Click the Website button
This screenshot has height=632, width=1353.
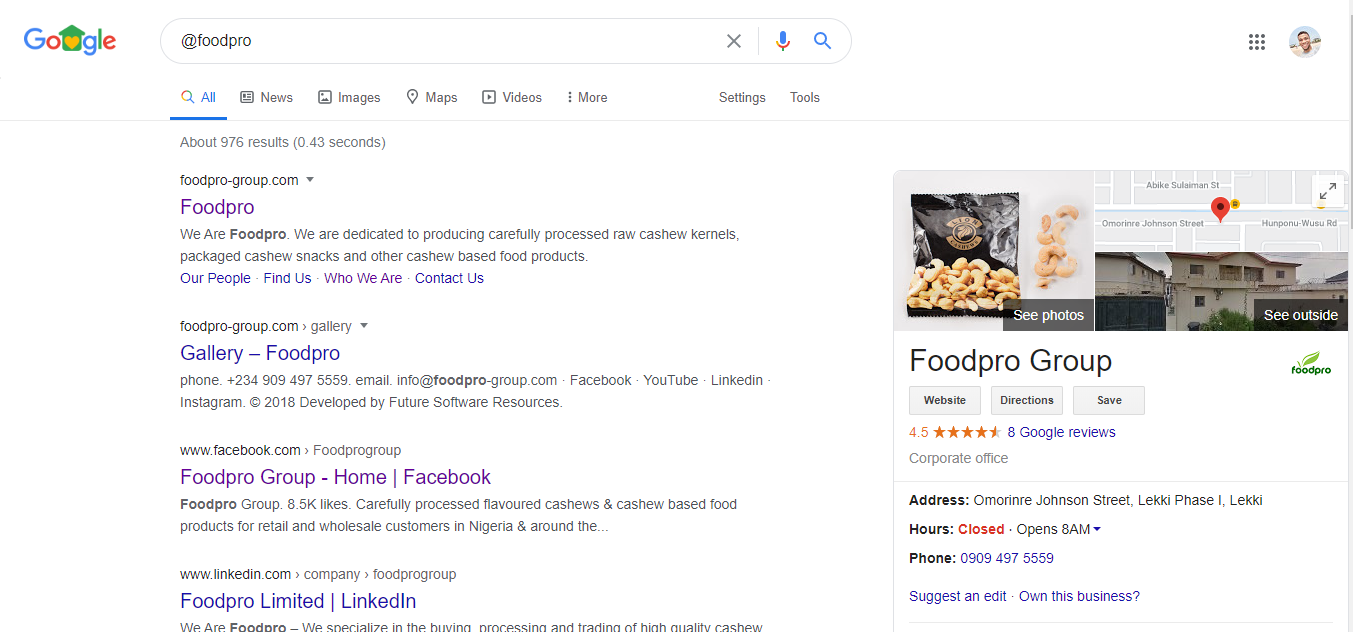(945, 400)
